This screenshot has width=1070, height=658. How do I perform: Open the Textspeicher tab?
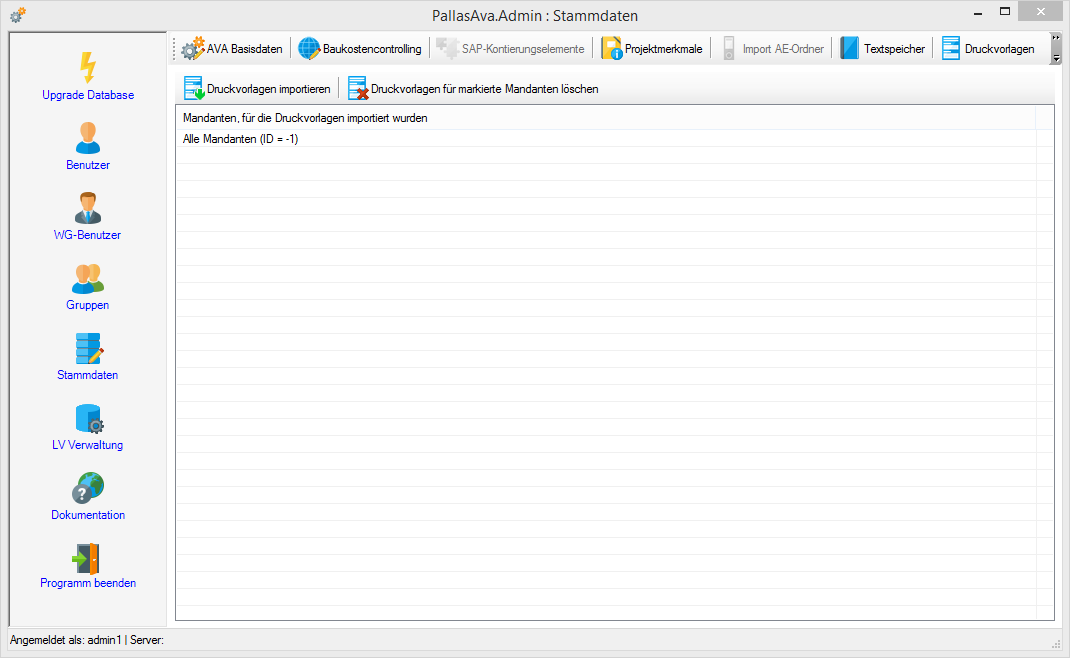tap(882, 48)
